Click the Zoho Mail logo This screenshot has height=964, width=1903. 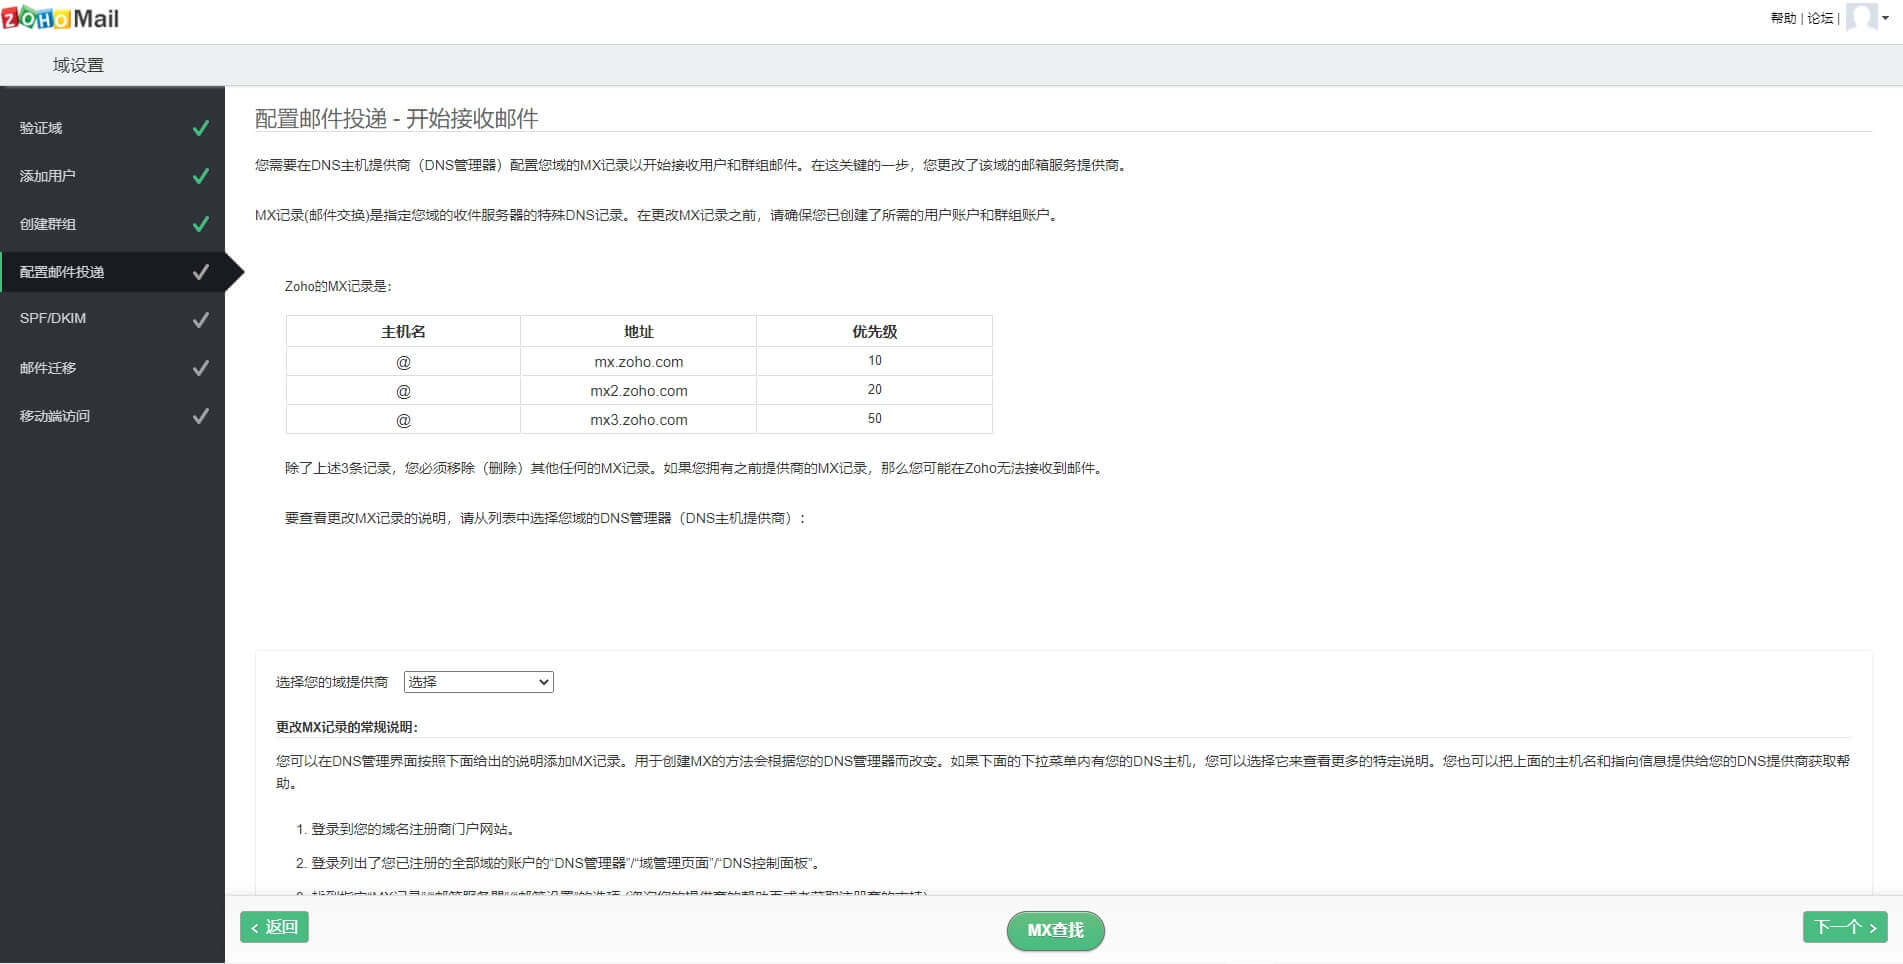pos(60,17)
